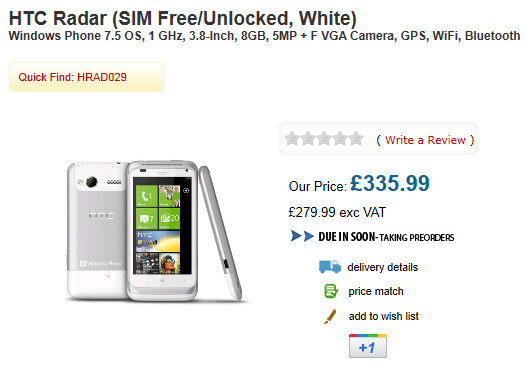Image resolution: width=527 pixels, height=366 pixels.
Task: Rate with the fourth star
Action: pos(340,138)
